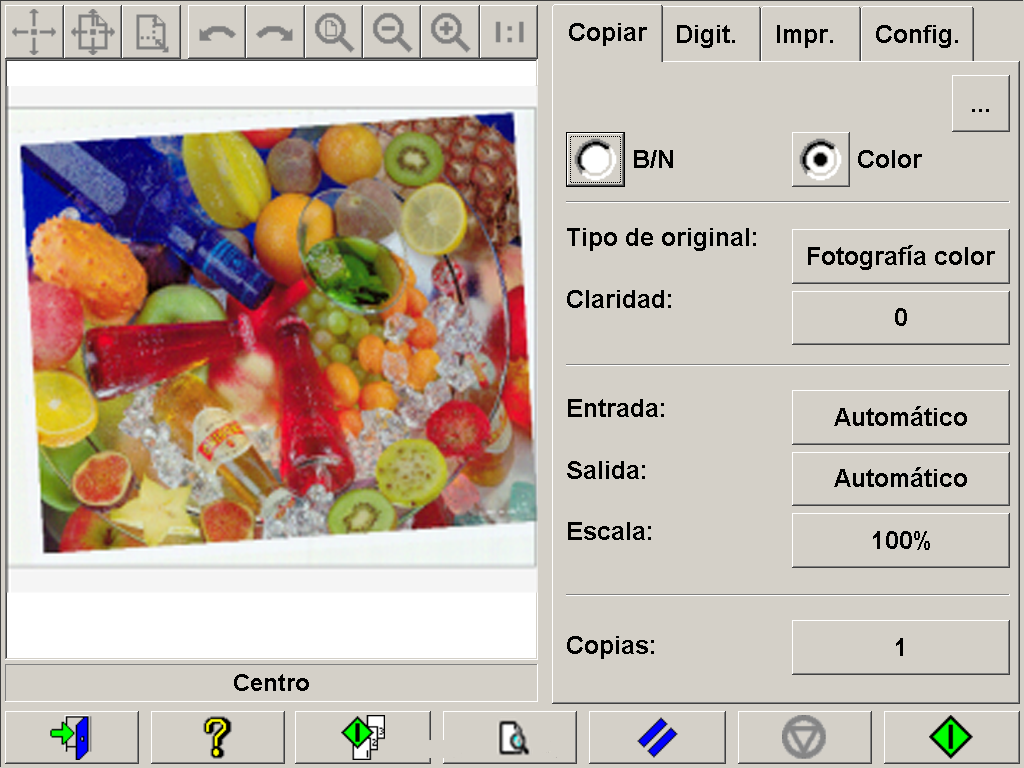Click the fruit preview image
The height and width of the screenshot is (768, 1024).
tap(277, 333)
